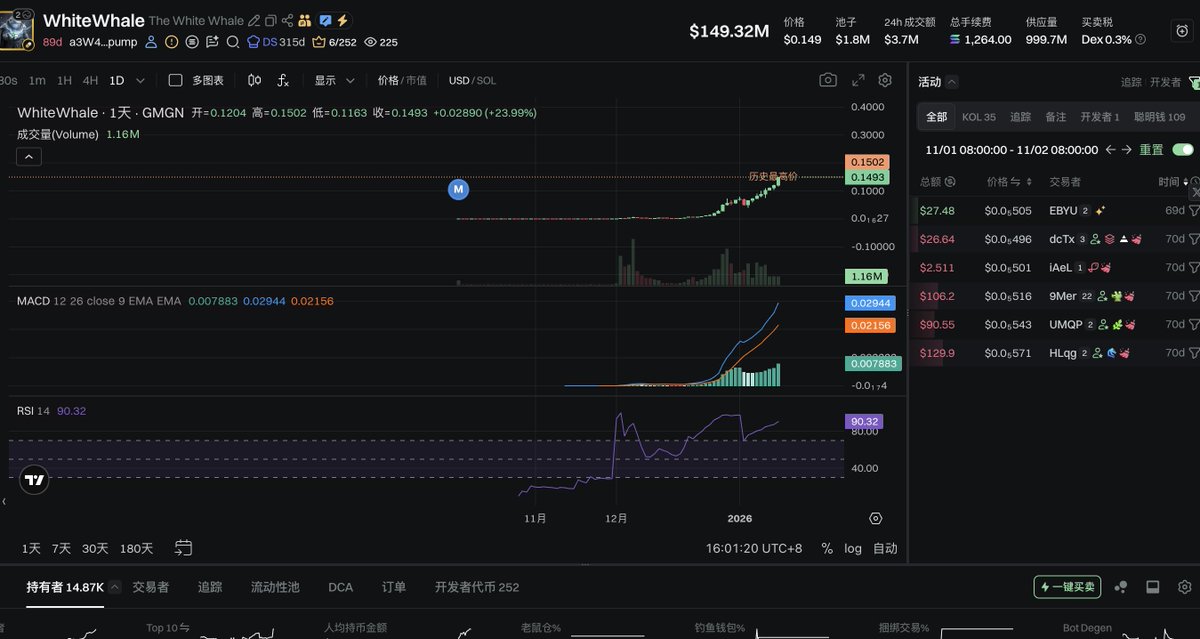The image size is (1200, 639).
Task: Click the panel layout icon in holders bar
Action: coord(1152,587)
